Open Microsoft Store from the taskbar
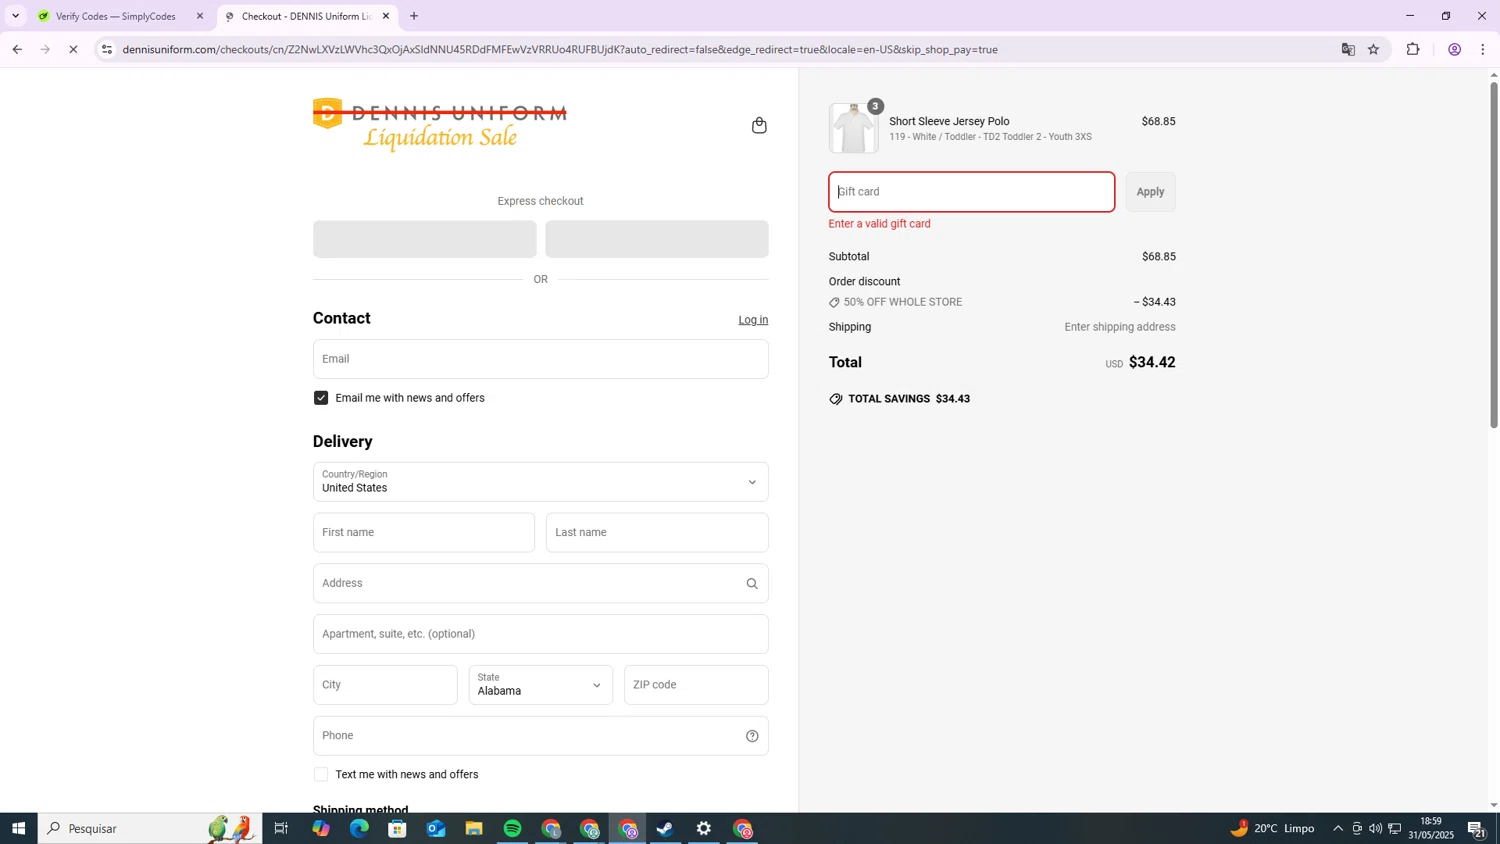Screen dimensions: 1500x844 [x=397, y=829]
